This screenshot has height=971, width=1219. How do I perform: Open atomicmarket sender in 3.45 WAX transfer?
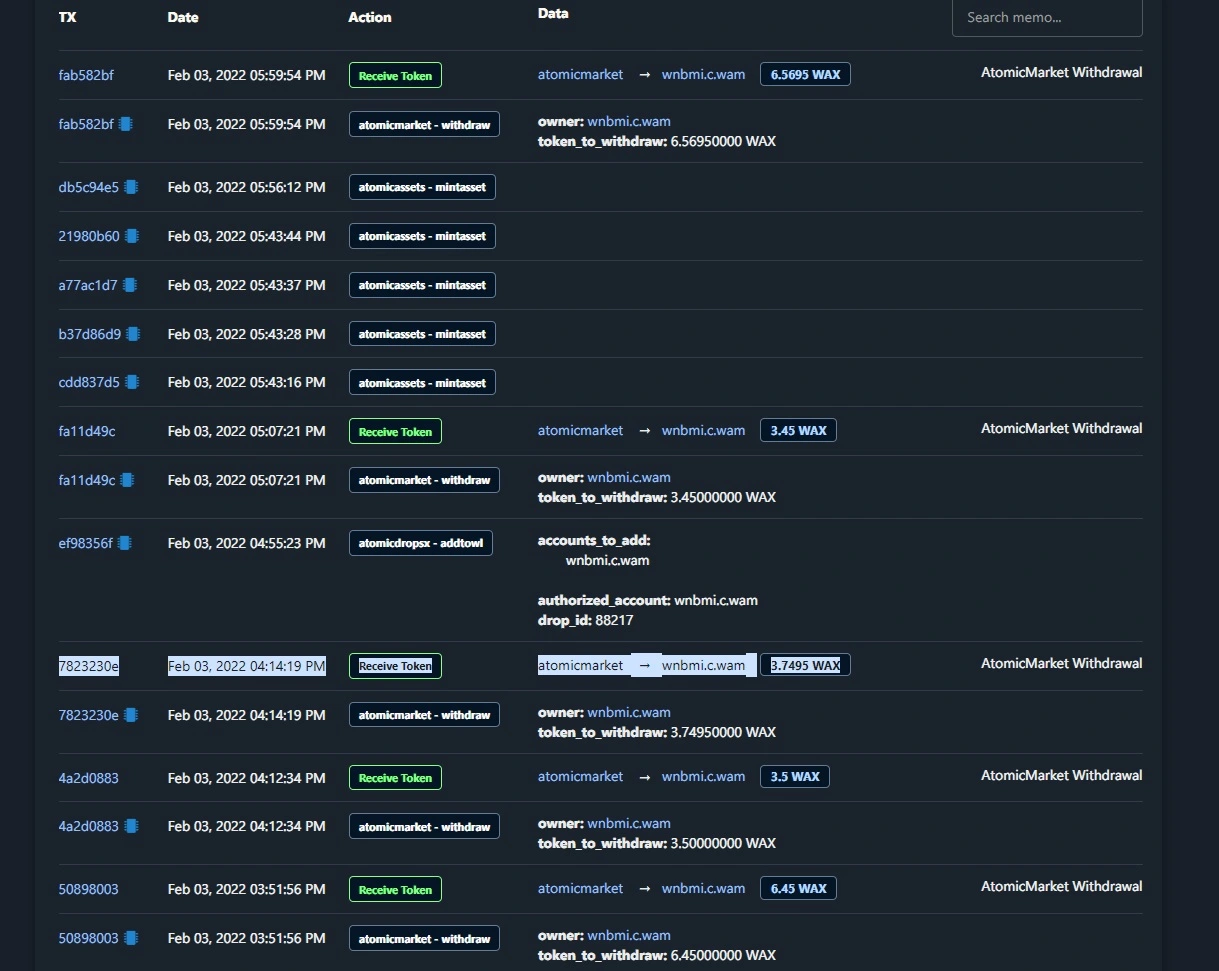pyautogui.click(x=580, y=430)
